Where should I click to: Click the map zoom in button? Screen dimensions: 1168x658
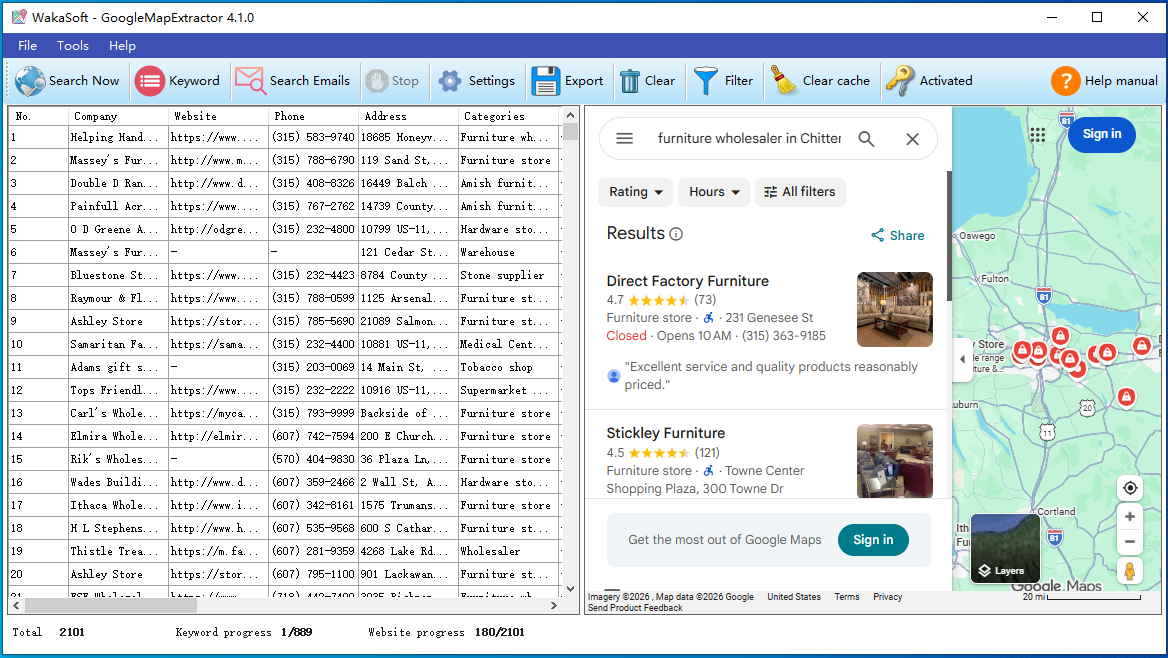click(x=1130, y=517)
